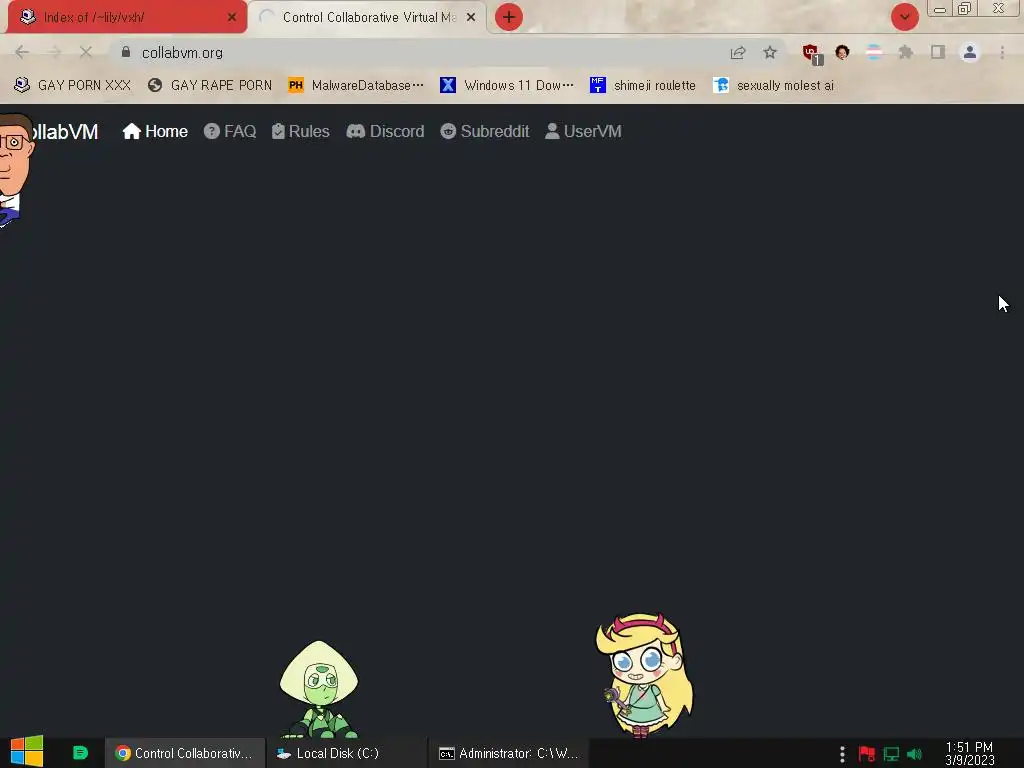Show hidden tray icons via vertical dots
Image resolution: width=1024 pixels, height=768 pixels.
click(842, 754)
